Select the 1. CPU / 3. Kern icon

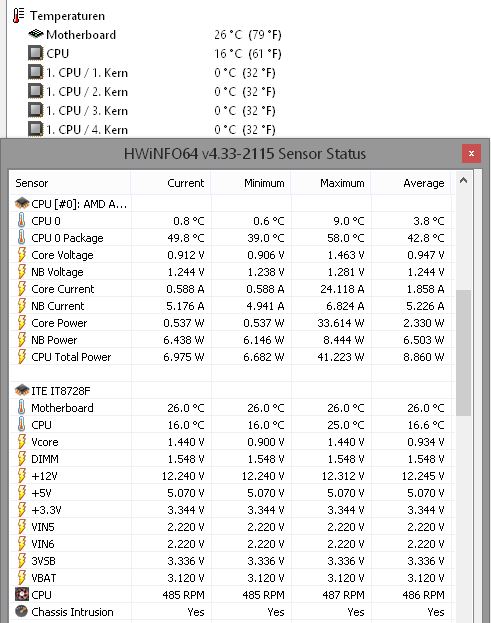(x=35, y=110)
